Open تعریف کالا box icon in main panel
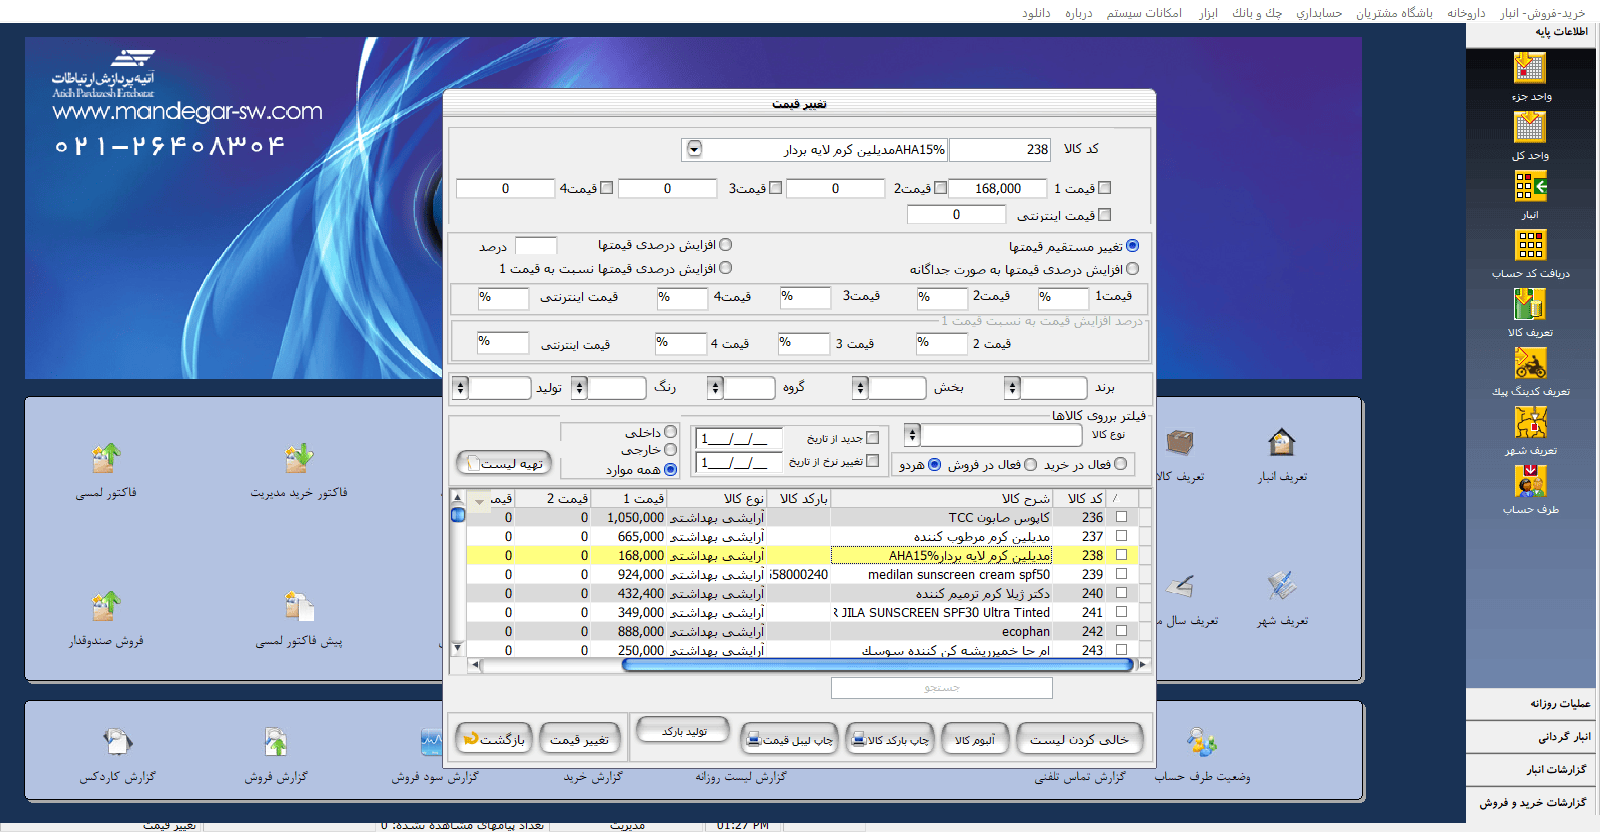The height and width of the screenshot is (832, 1600). pos(1180,442)
